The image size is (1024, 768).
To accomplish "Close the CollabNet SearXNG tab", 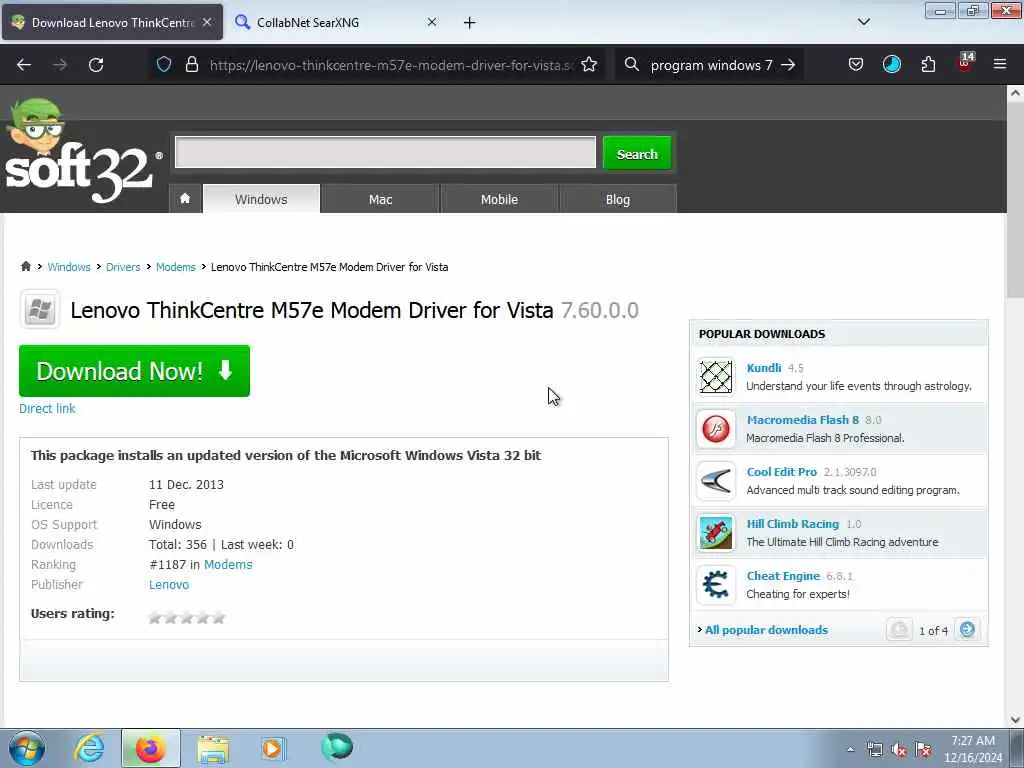I will click(x=432, y=22).
